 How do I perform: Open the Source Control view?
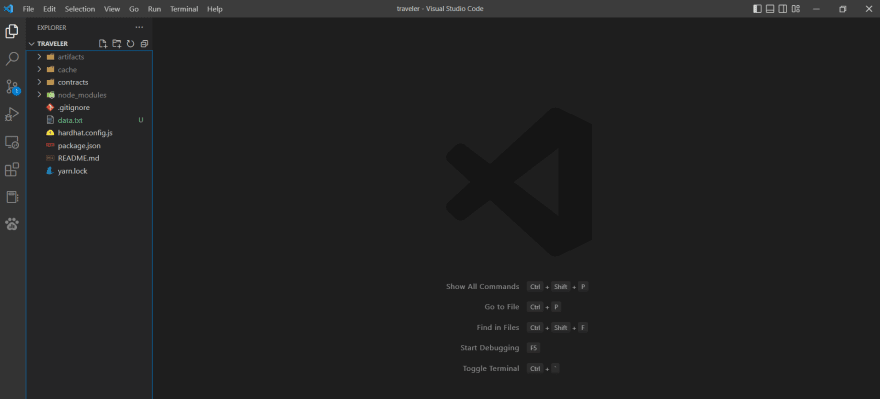click(x=12, y=87)
